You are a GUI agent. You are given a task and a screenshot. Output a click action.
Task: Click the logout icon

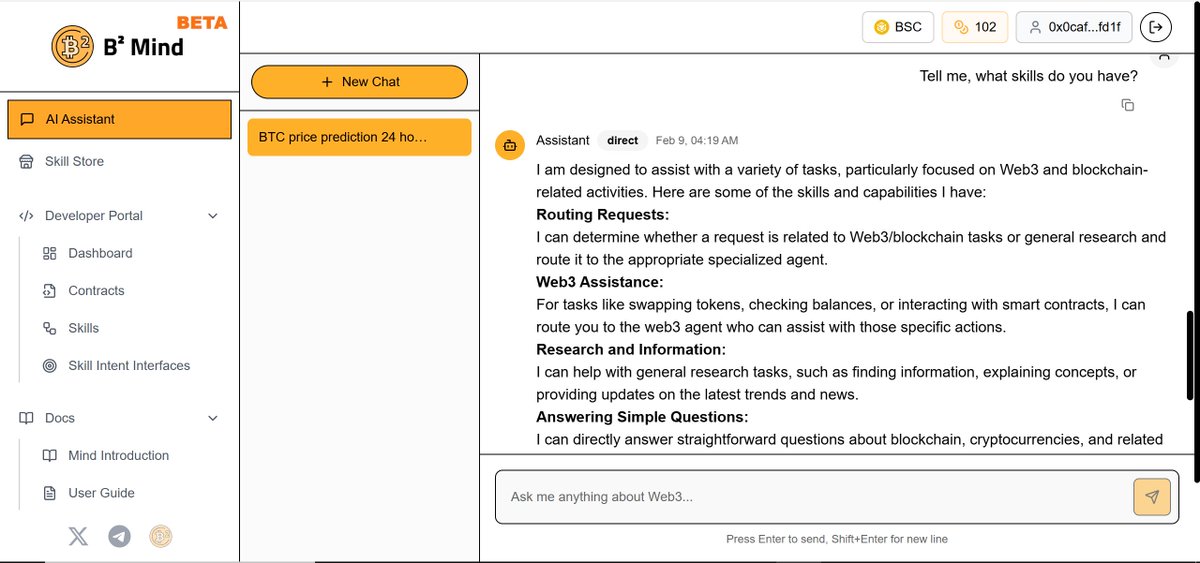tap(1156, 27)
